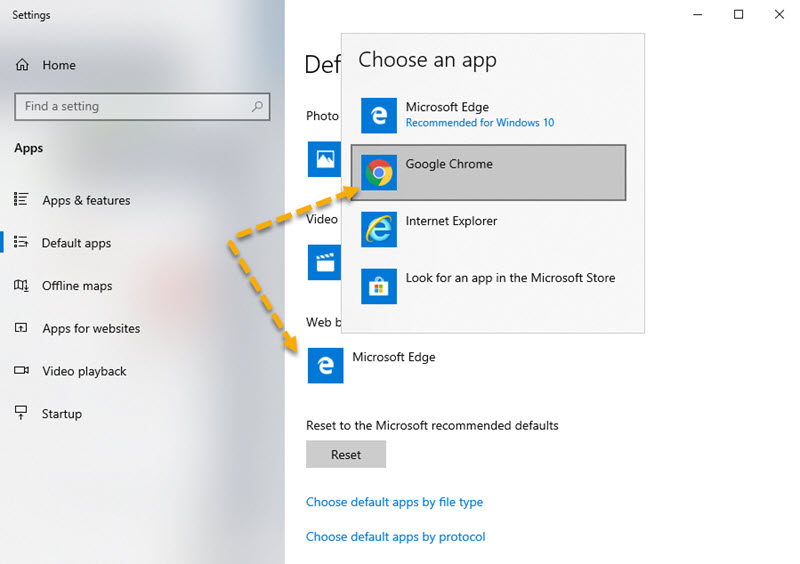
Task: Click Microsoft Edge label under Web browser
Action: pos(394,357)
